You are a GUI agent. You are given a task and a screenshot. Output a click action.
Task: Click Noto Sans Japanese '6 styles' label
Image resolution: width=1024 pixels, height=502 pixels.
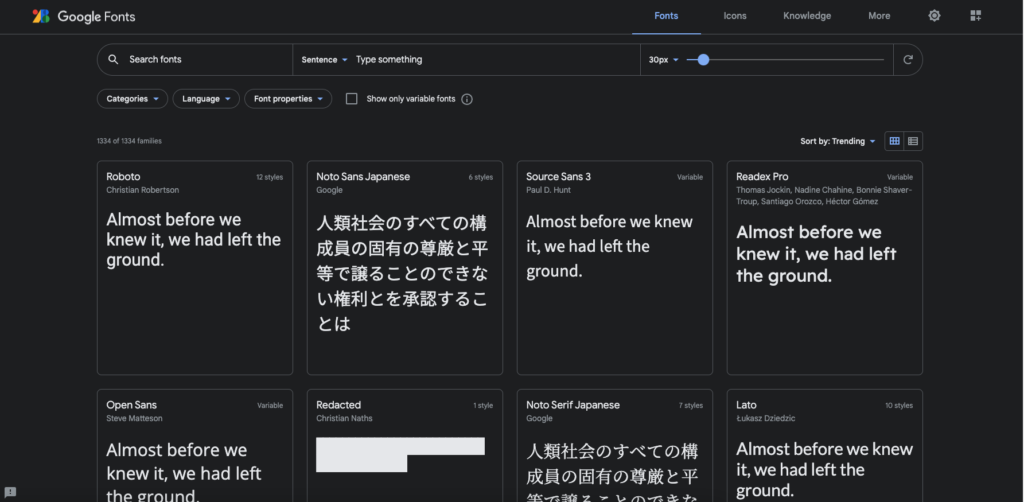[481, 177]
